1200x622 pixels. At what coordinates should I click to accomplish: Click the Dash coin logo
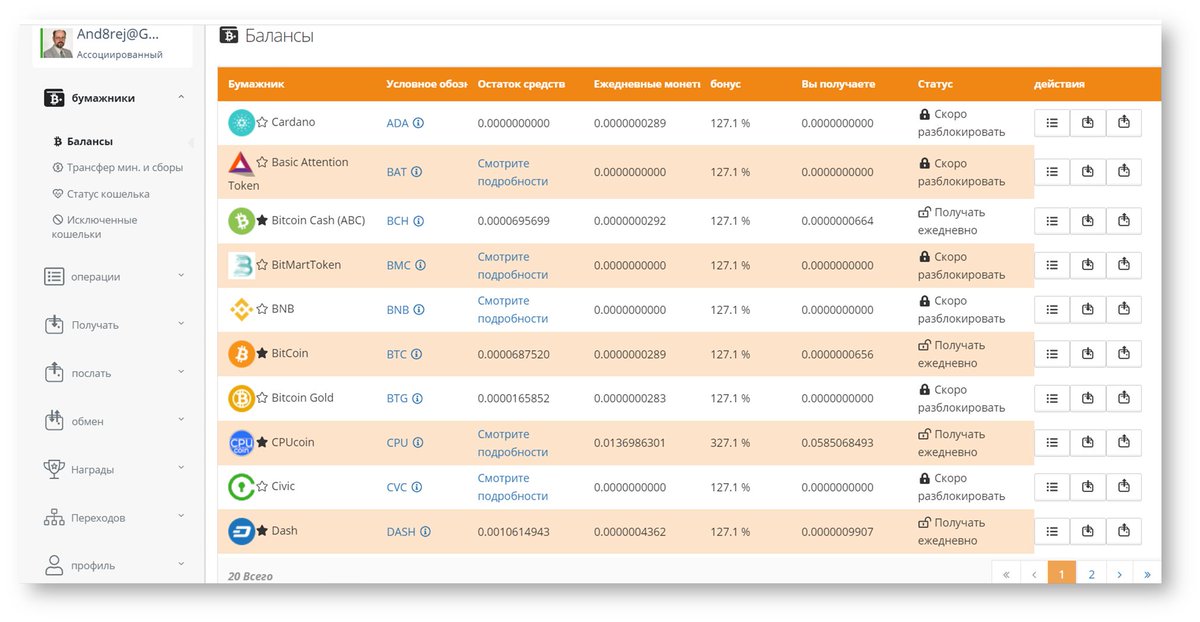tap(241, 531)
